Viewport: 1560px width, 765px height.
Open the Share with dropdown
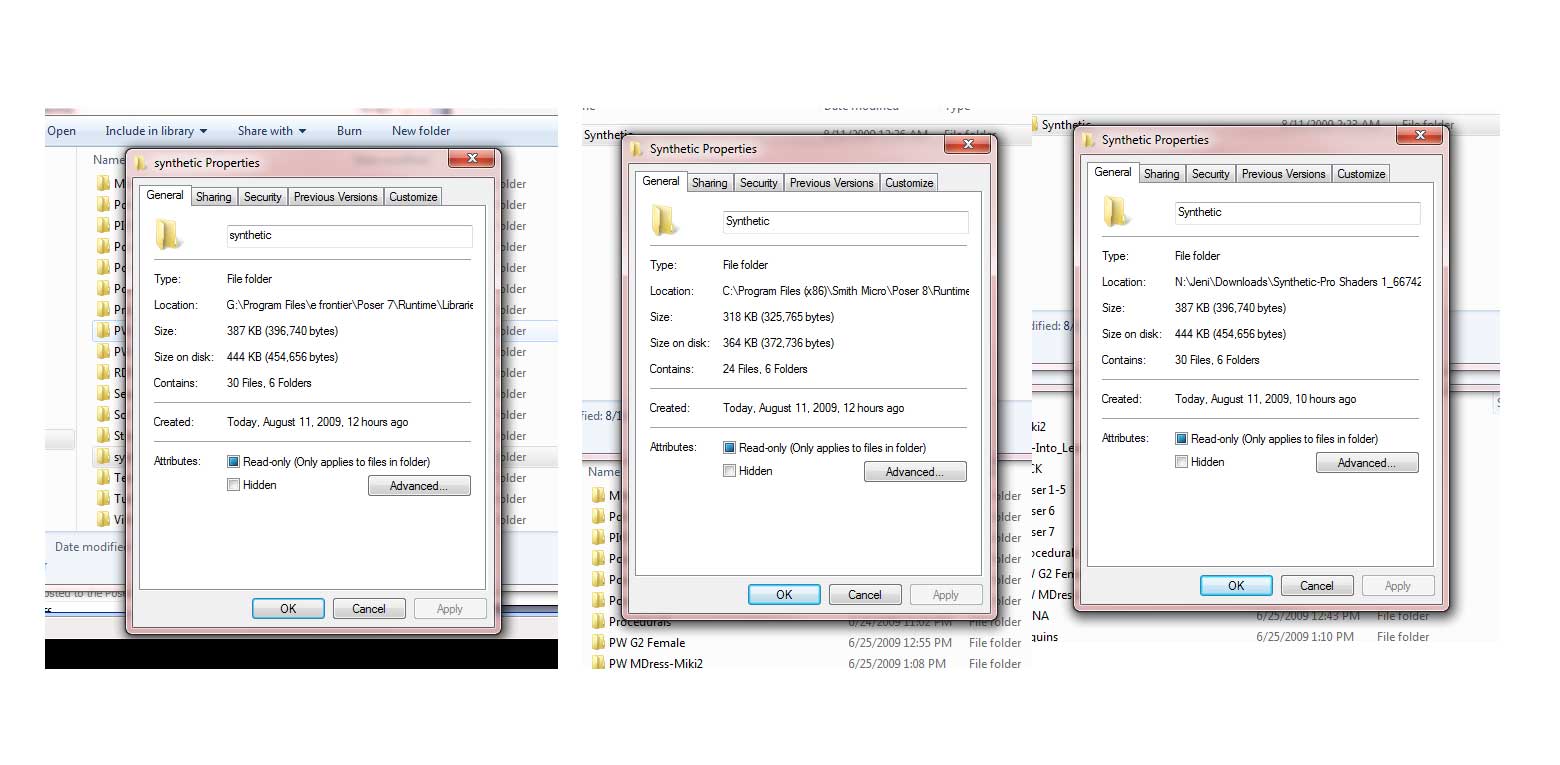coord(271,131)
